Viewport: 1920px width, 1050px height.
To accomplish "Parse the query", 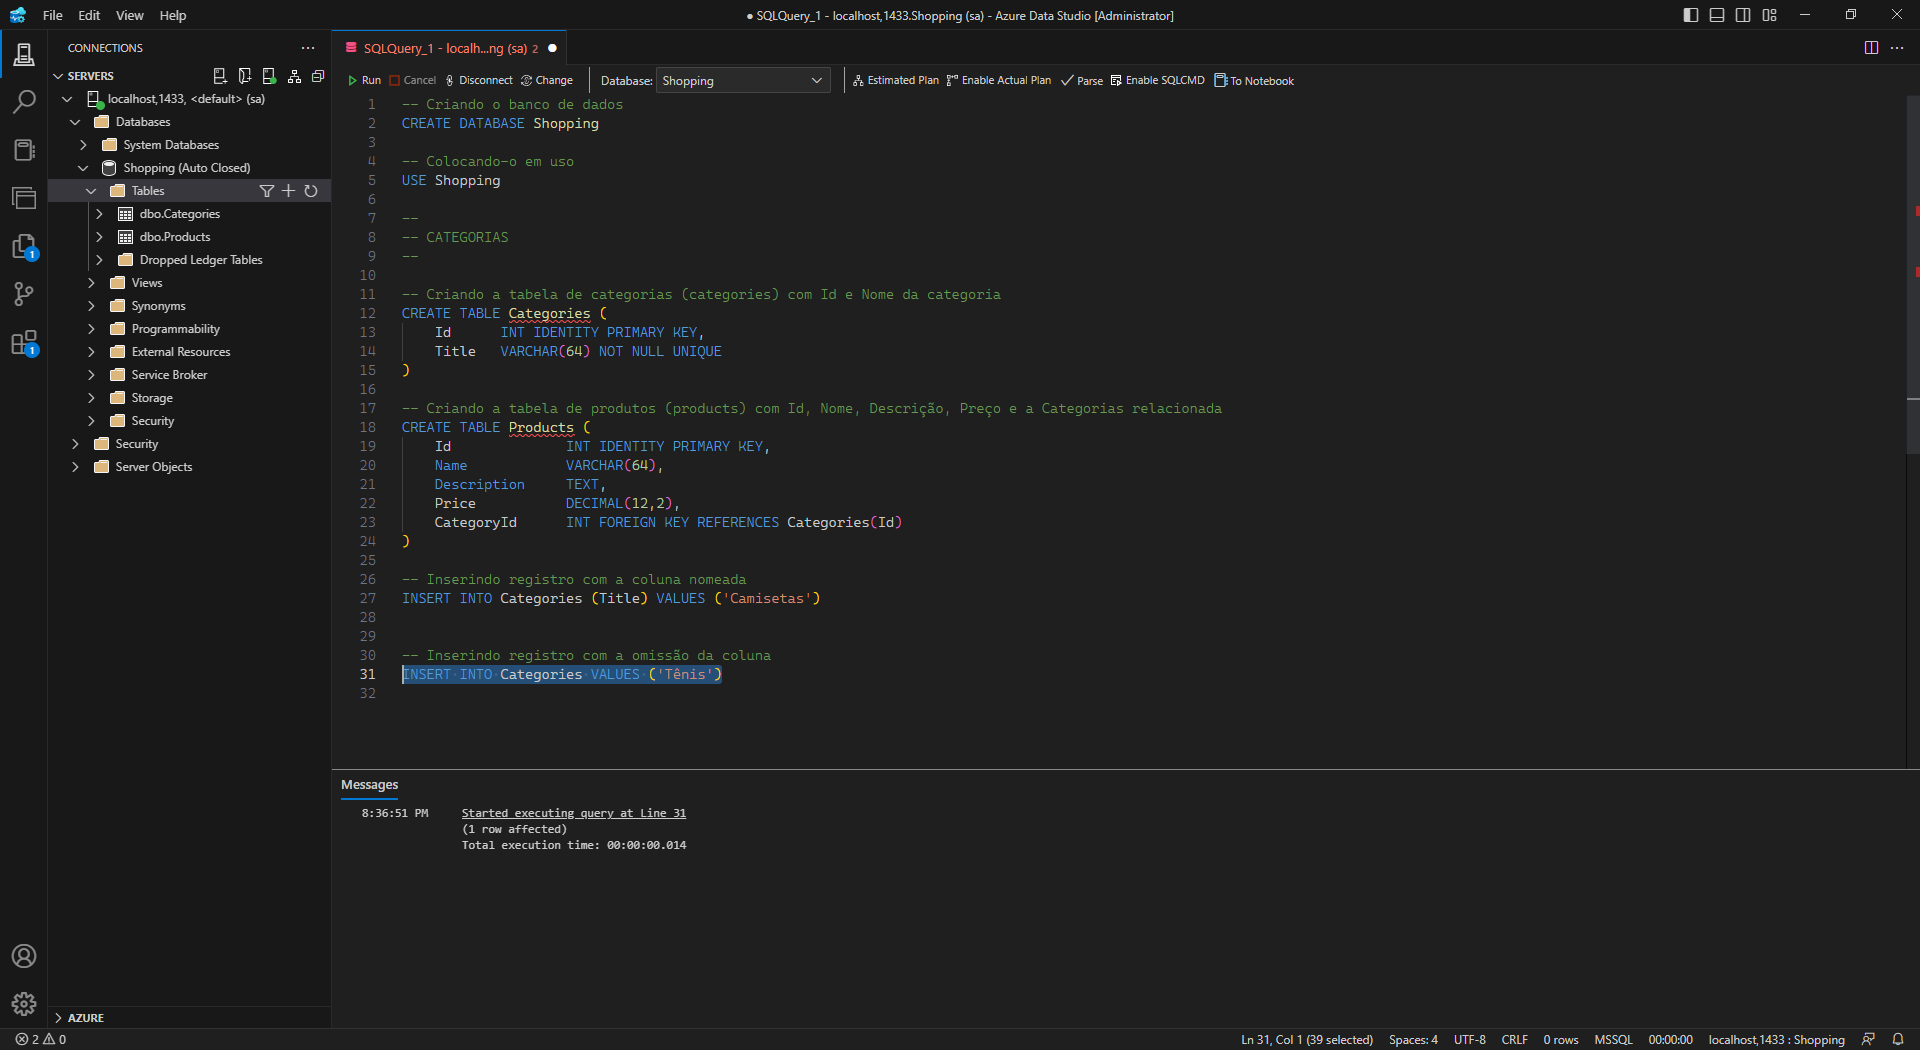I will 1082,81.
